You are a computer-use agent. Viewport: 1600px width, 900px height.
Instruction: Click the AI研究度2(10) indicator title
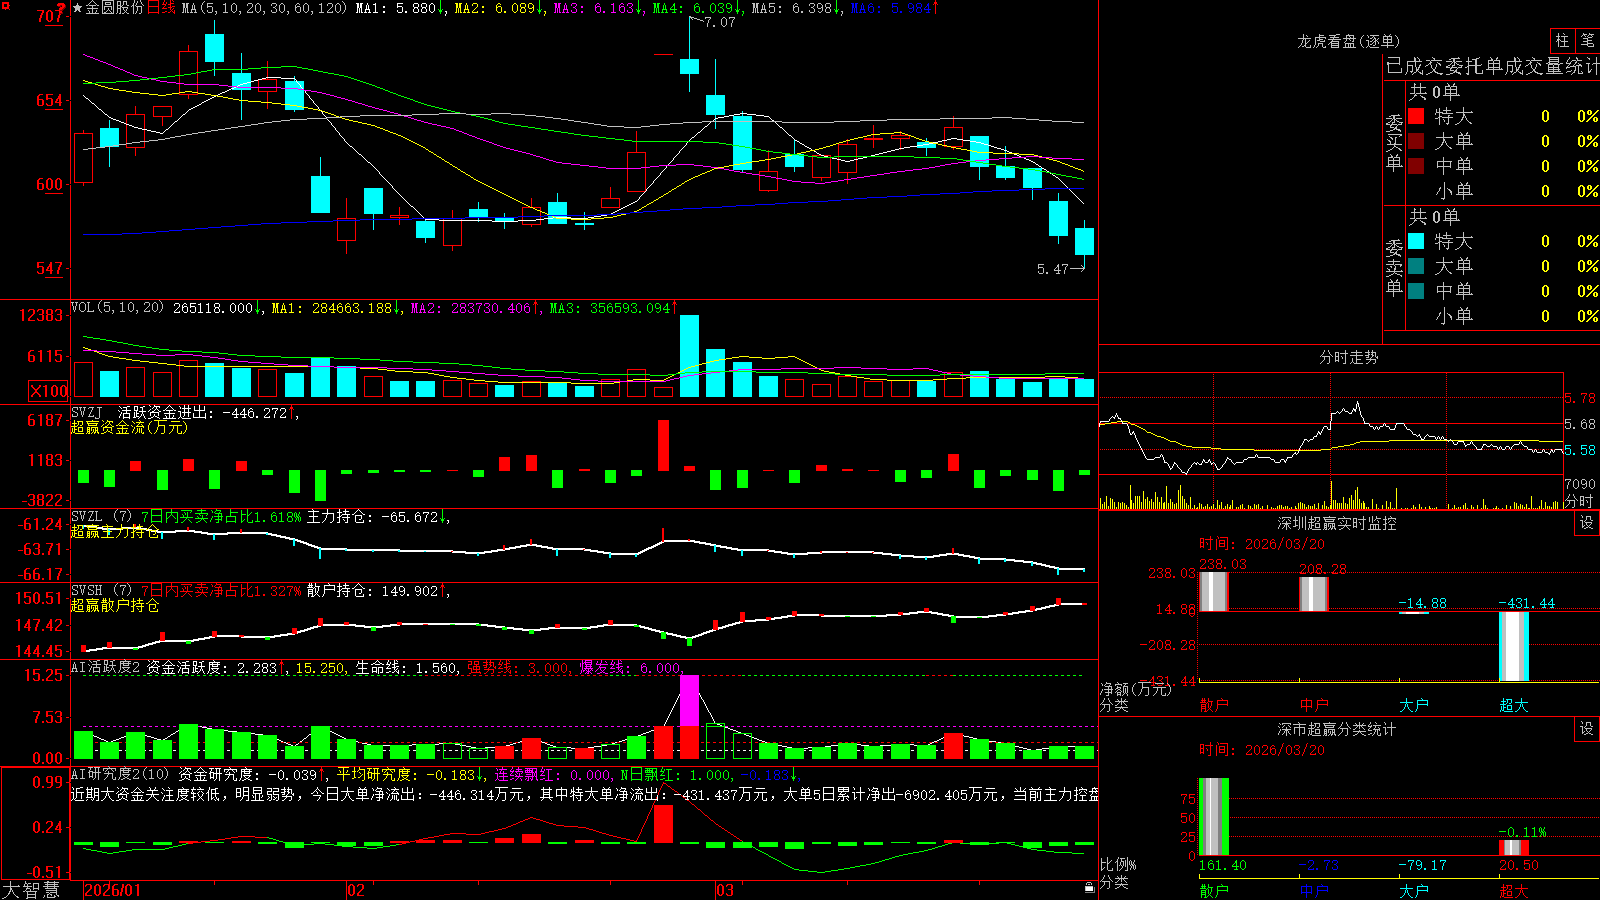click(x=121, y=774)
